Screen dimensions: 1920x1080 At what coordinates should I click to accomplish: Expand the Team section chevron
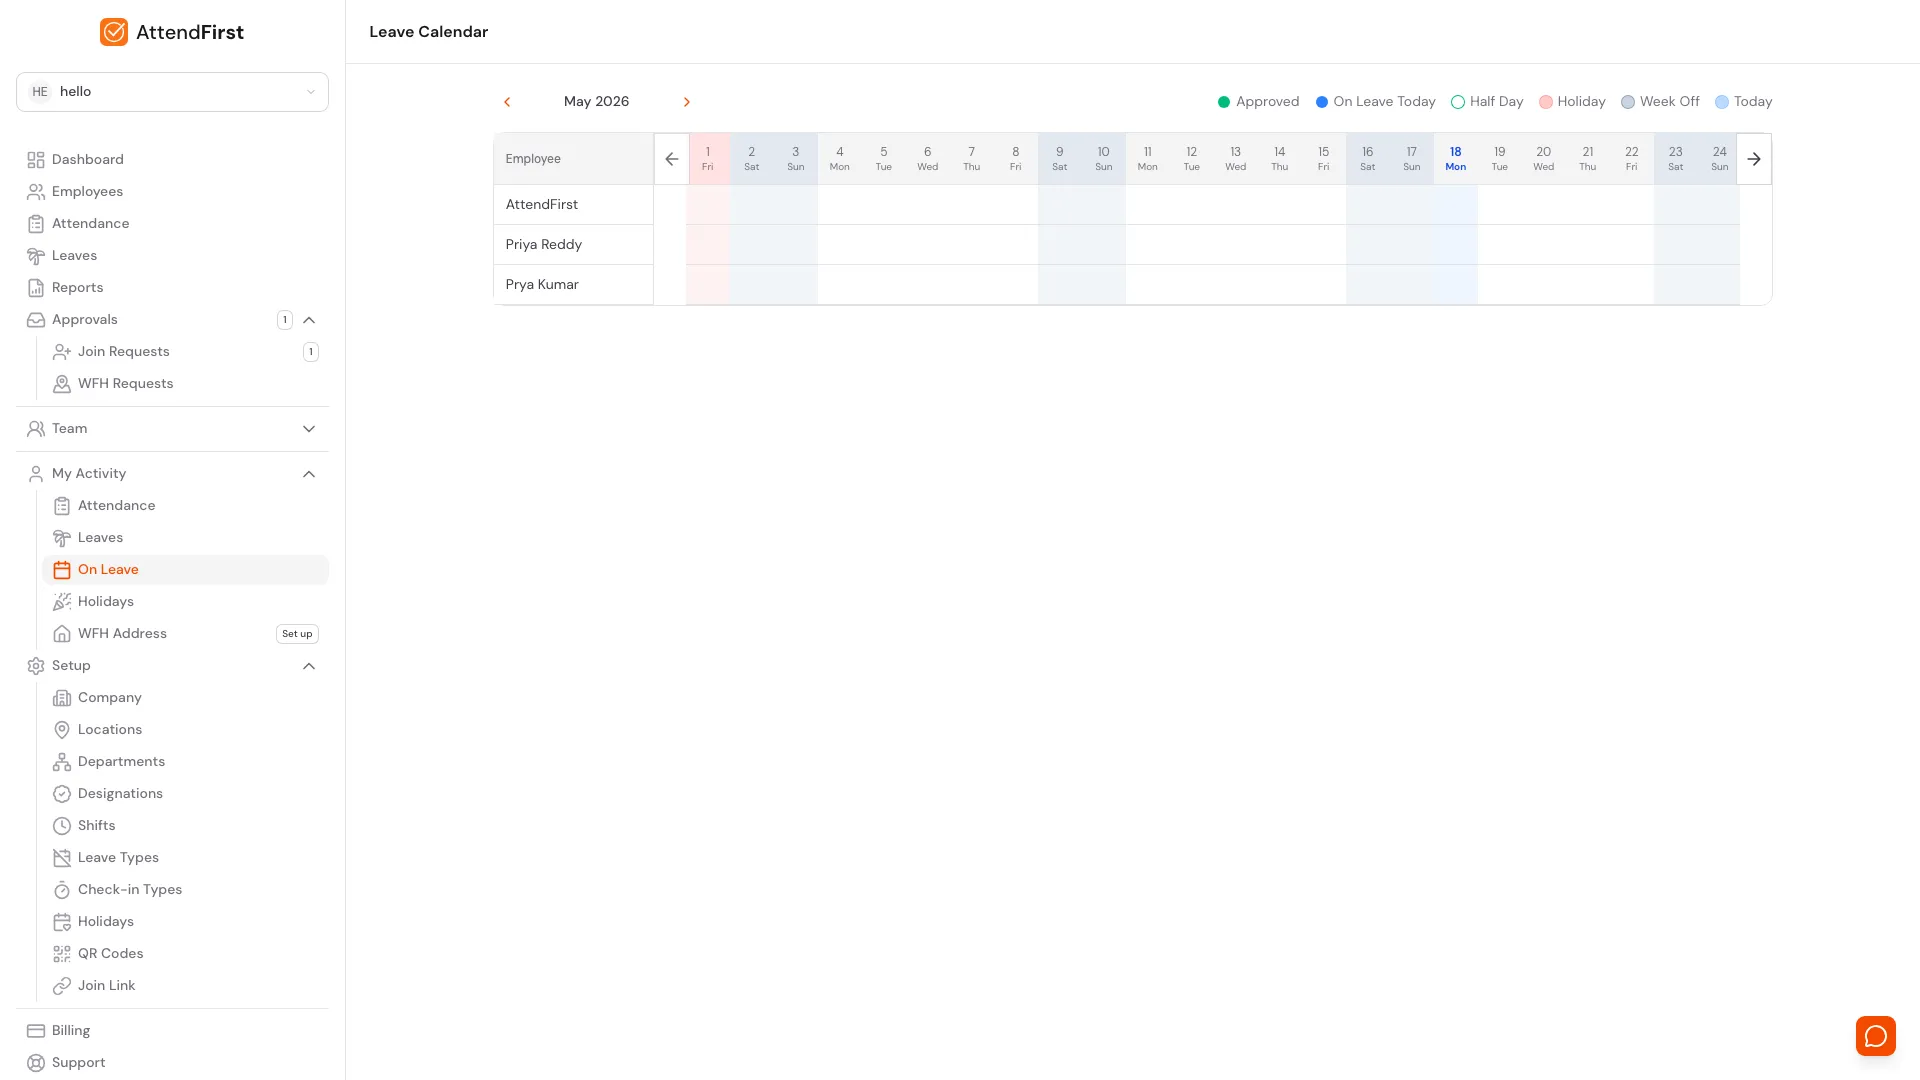tap(309, 429)
